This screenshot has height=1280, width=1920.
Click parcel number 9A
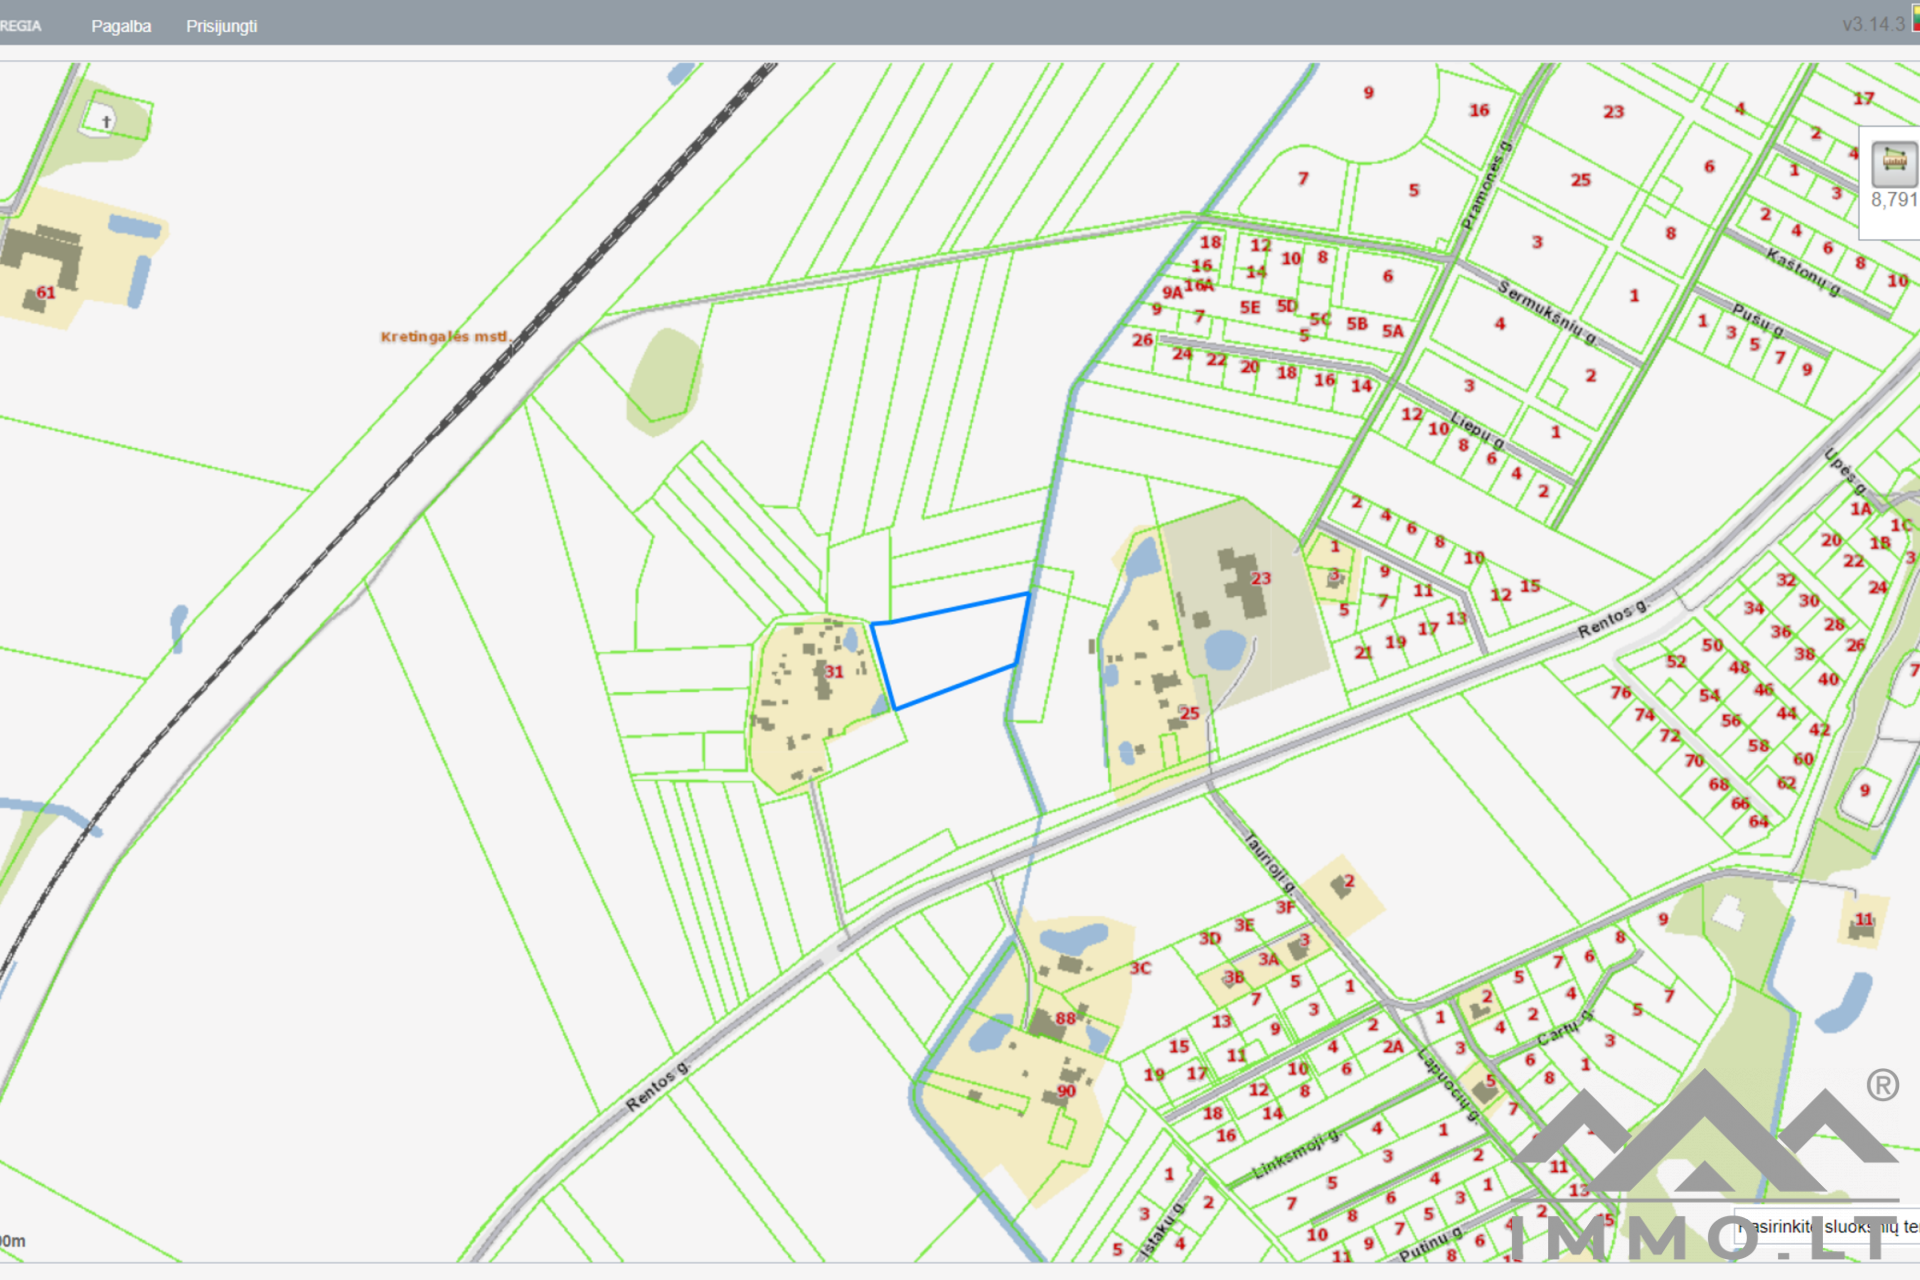click(1172, 292)
